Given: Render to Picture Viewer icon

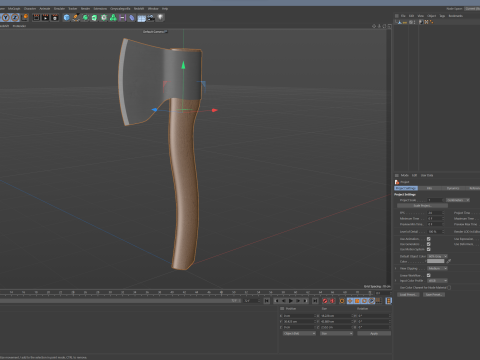Looking at the screenshot, I should coord(45,17).
